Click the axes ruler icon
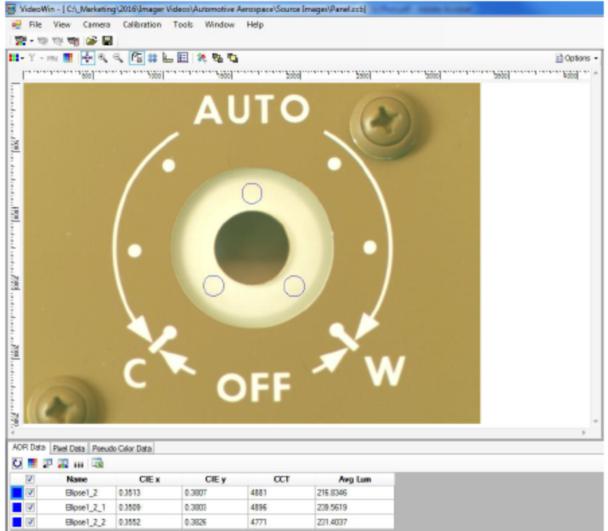608x531 pixels. click(167, 58)
